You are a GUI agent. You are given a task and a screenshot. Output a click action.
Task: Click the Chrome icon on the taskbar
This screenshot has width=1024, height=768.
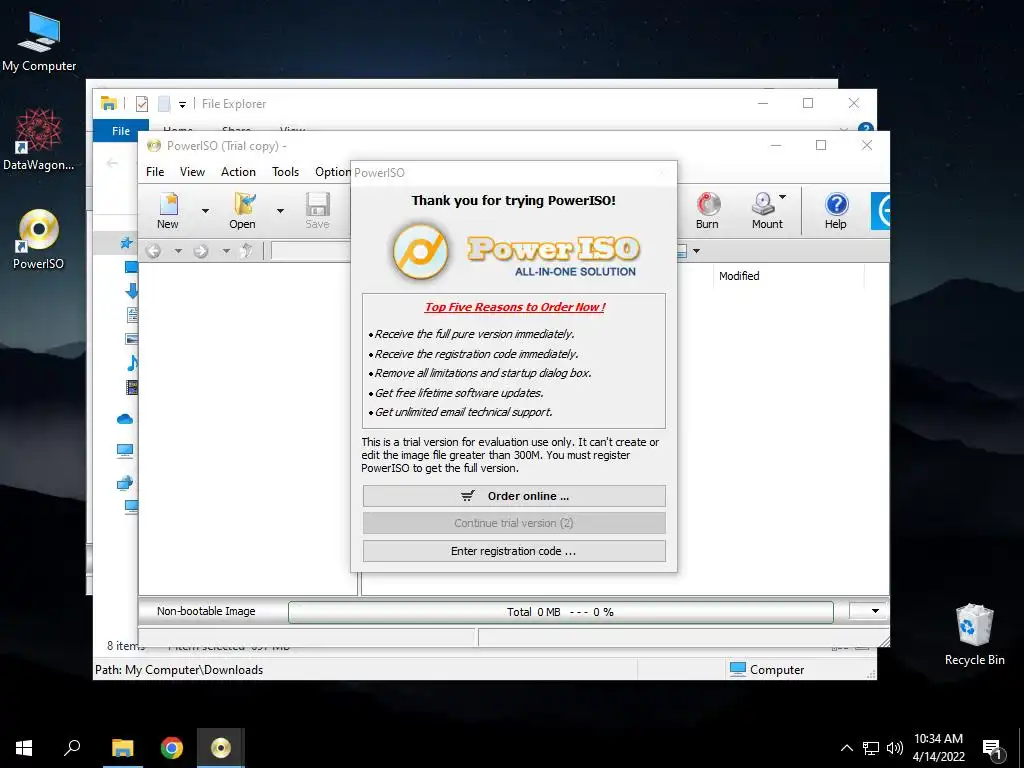172,748
